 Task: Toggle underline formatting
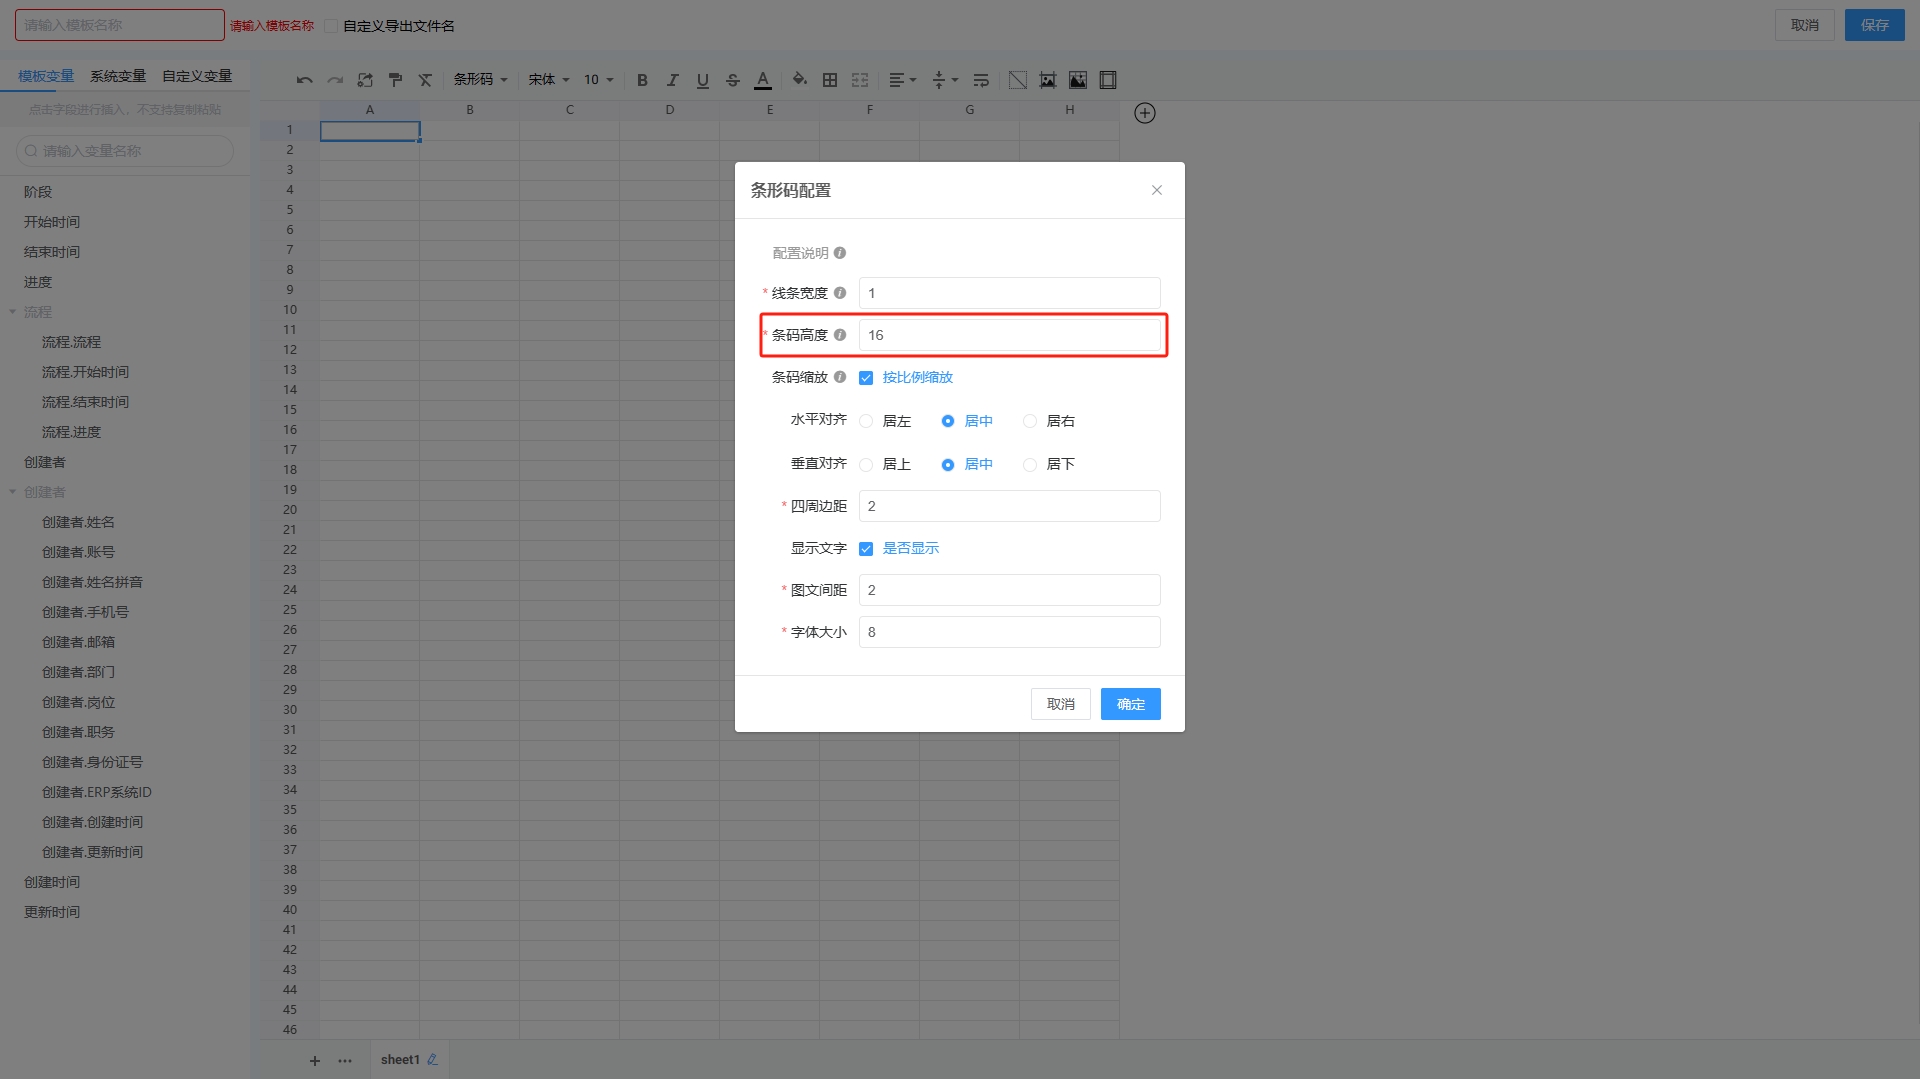click(703, 80)
